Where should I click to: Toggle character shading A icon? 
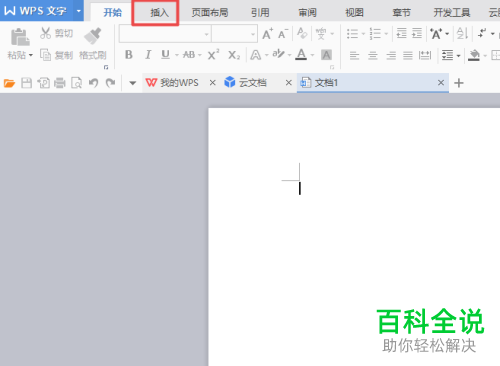point(326,55)
